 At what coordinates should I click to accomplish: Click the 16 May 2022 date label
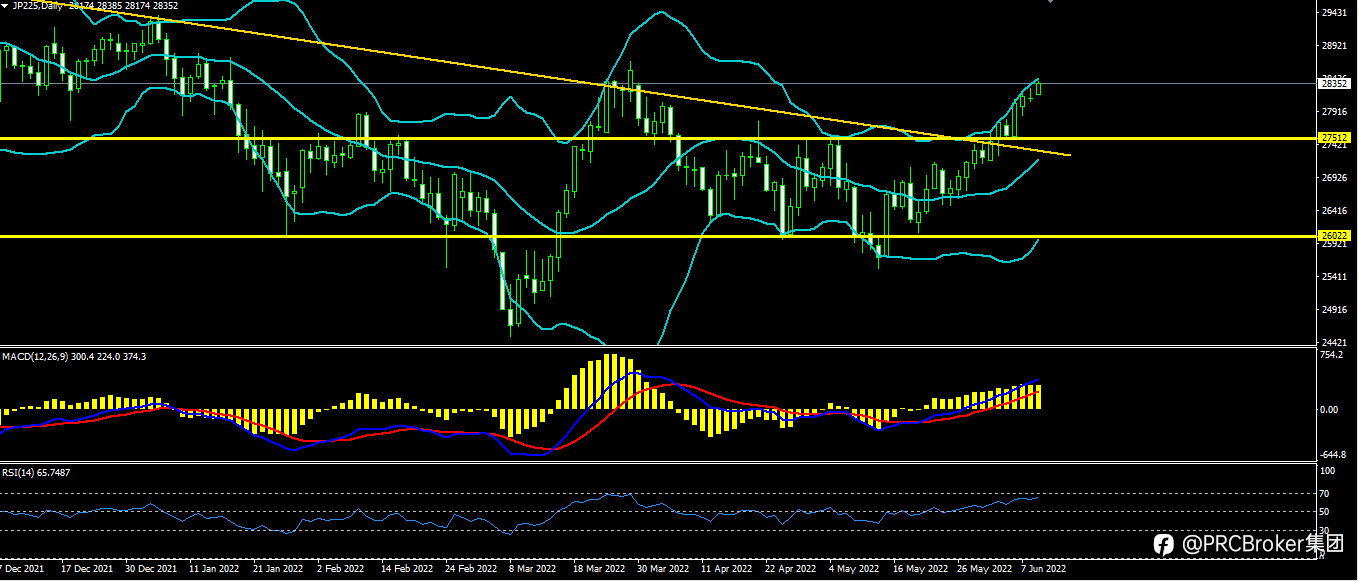[919, 568]
